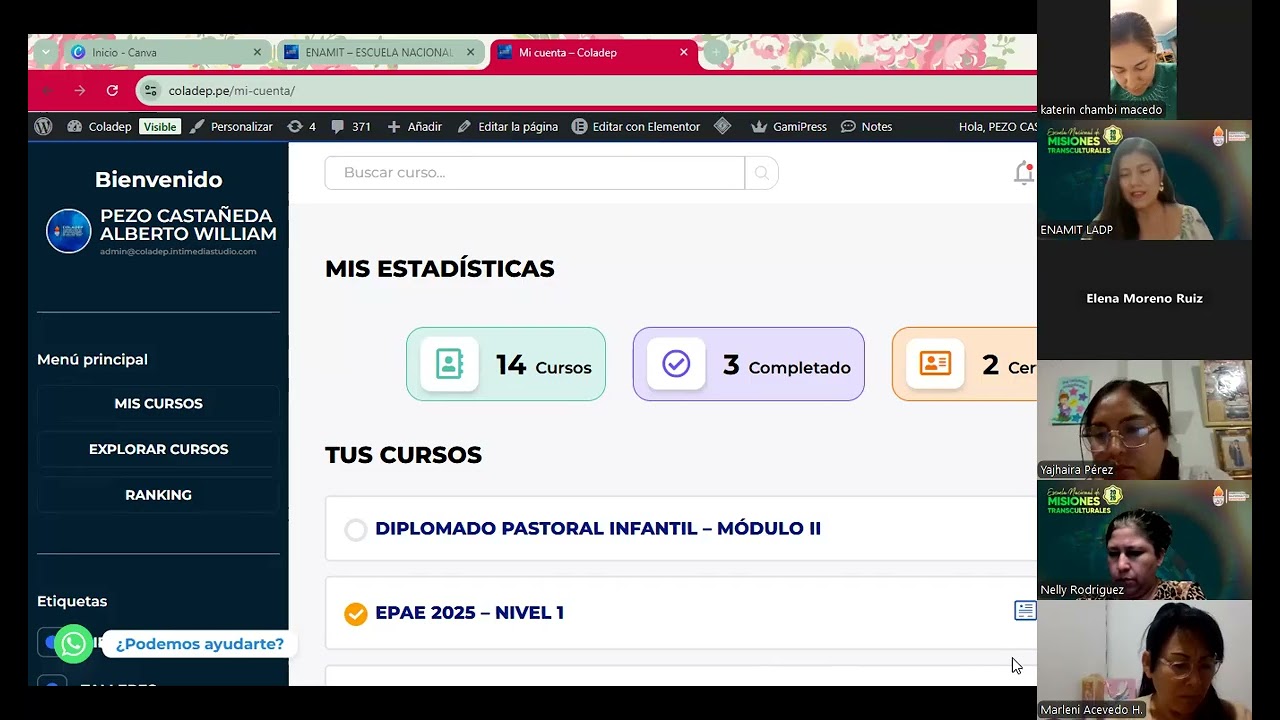This screenshot has height=720, width=1280.
Task: Close the ENAMIT tab
Action: point(470,52)
